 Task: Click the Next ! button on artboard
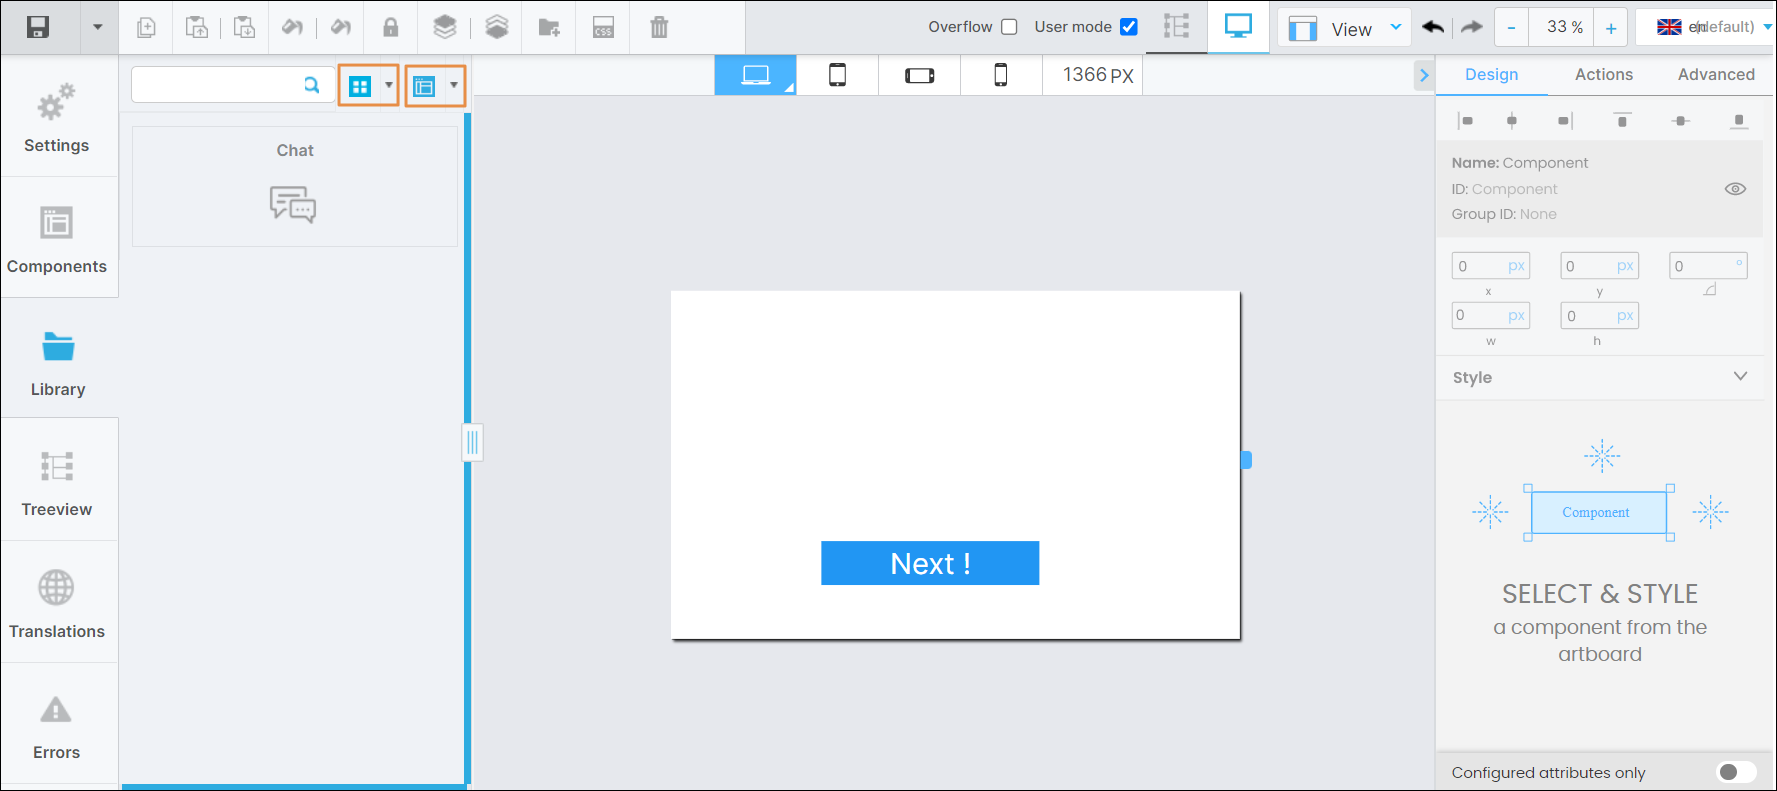(x=930, y=563)
